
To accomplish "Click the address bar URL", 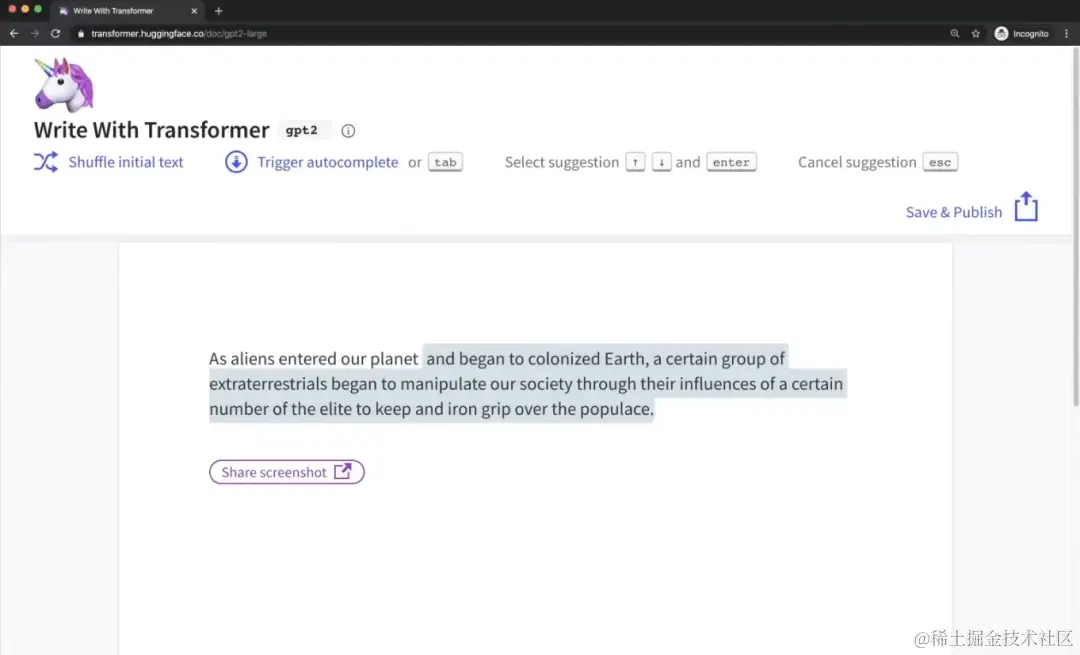I will (x=178, y=33).
